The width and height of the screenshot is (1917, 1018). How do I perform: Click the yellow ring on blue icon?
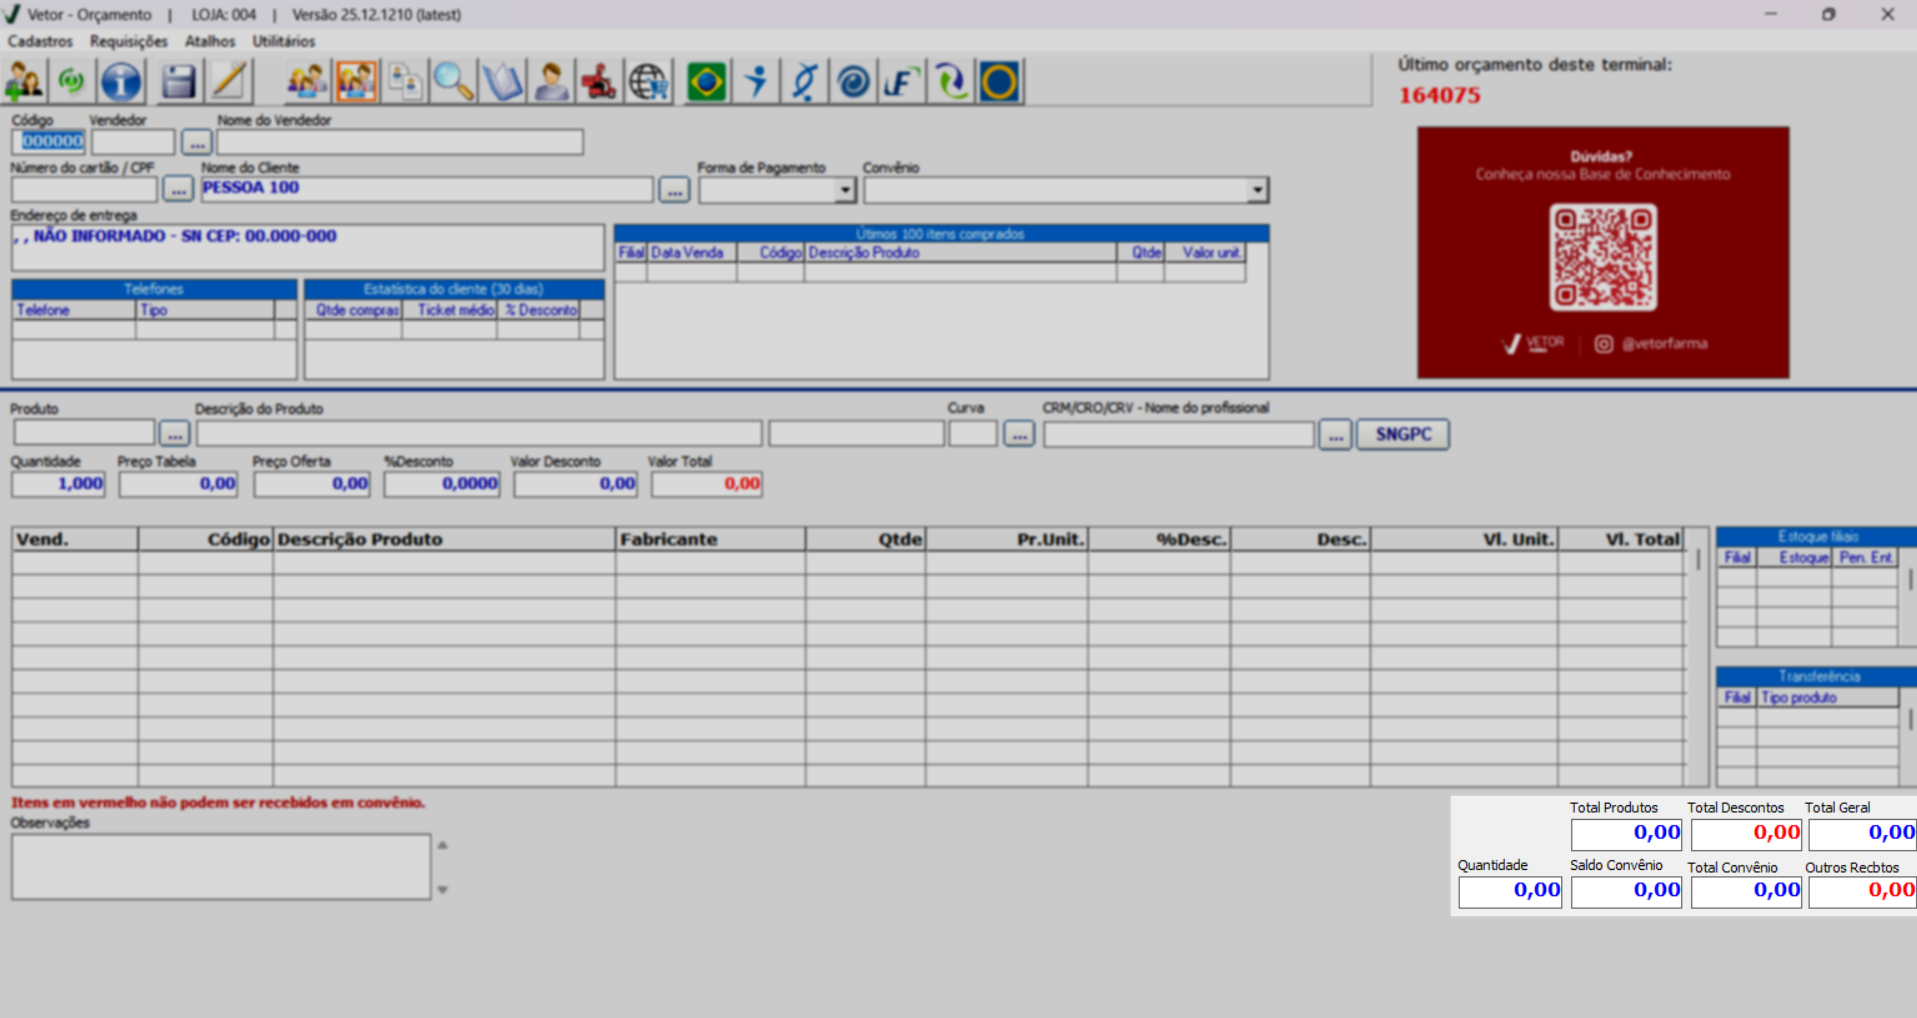tap(999, 81)
